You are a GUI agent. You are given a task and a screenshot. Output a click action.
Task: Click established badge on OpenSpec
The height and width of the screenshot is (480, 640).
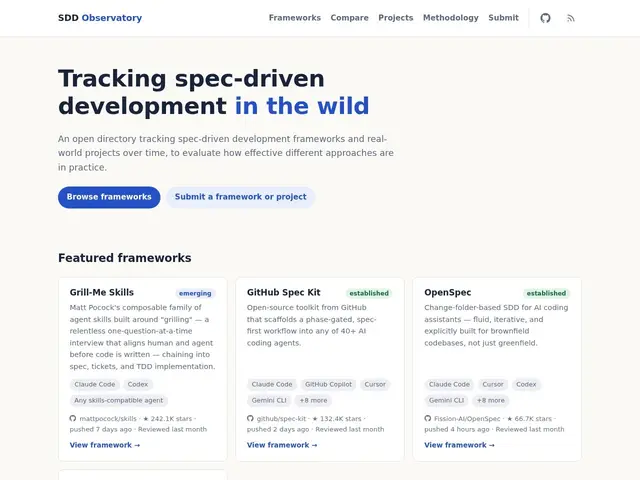pos(546,293)
